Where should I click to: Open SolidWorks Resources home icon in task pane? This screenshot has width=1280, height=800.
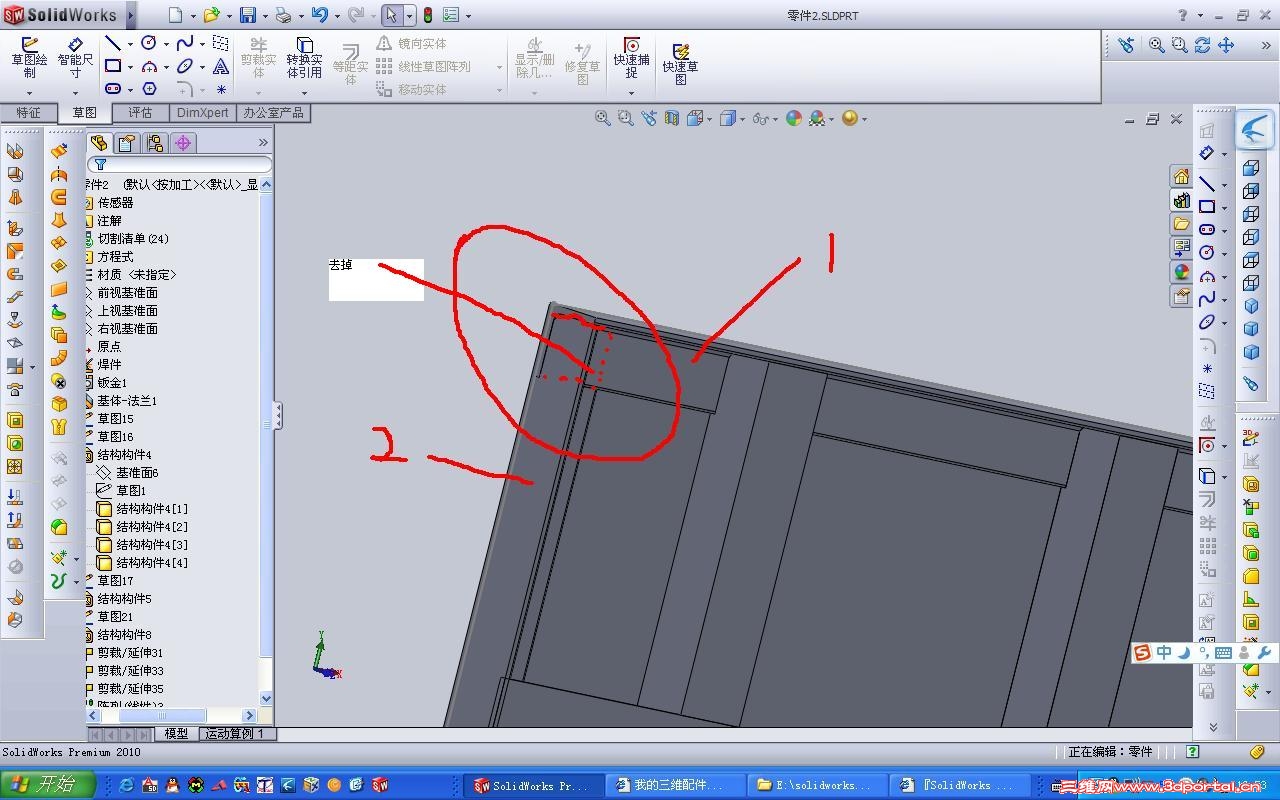[x=1181, y=176]
